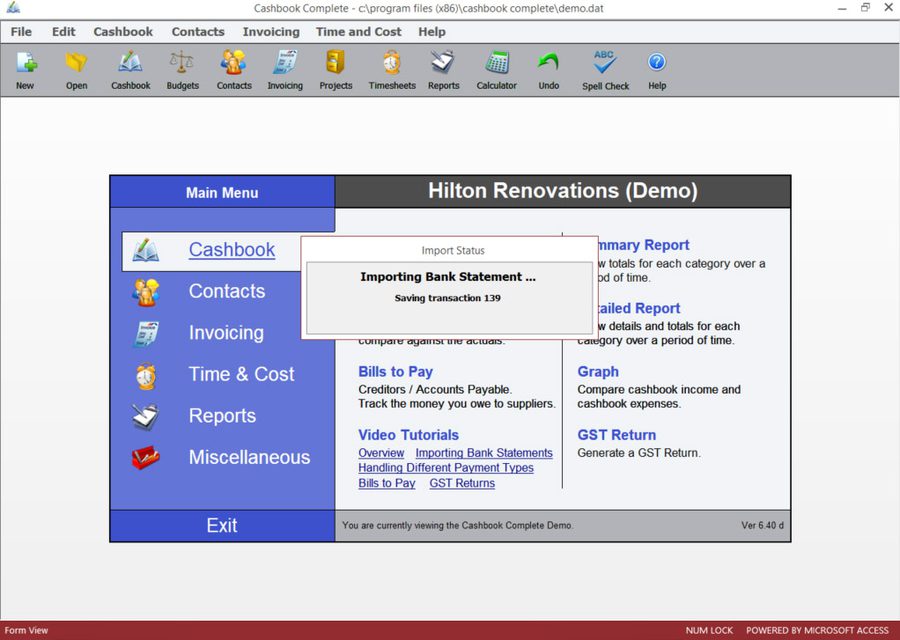This screenshot has width=900, height=640.
Task: Open the Overview video tutorial link
Action: [x=381, y=453]
